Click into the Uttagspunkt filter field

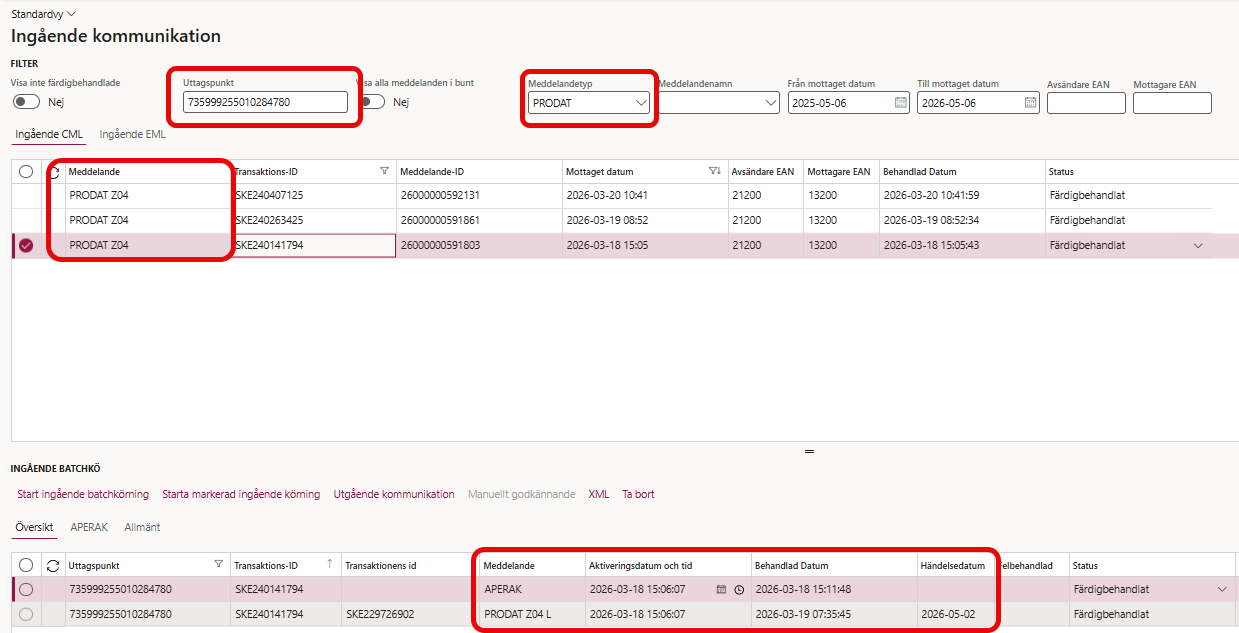coord(265,102)
